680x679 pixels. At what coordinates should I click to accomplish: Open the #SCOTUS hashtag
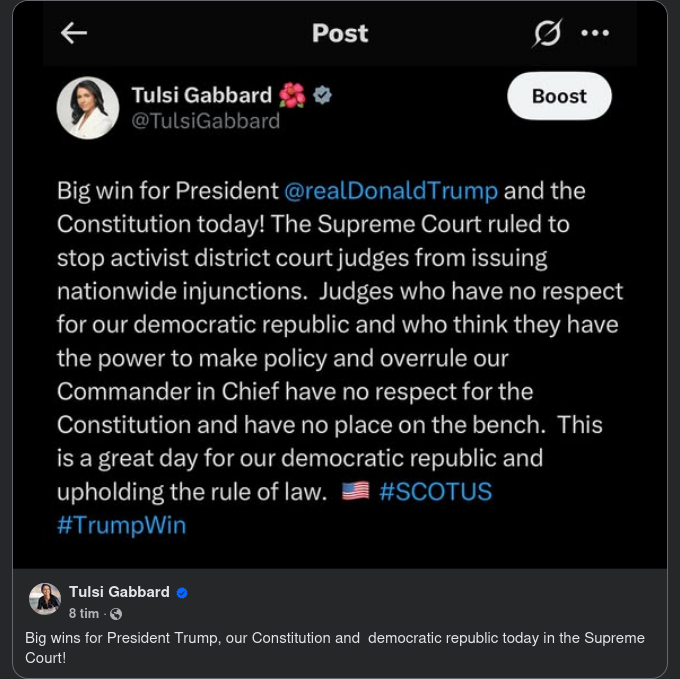pos(436,492)
